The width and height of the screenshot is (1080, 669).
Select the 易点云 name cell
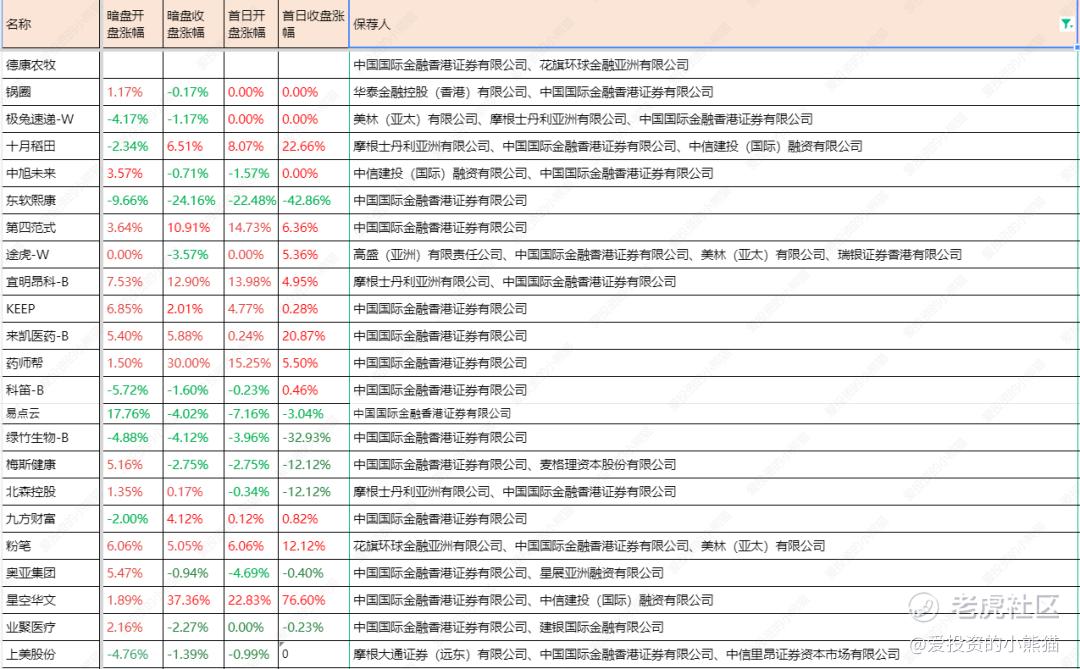pos(52,413)
